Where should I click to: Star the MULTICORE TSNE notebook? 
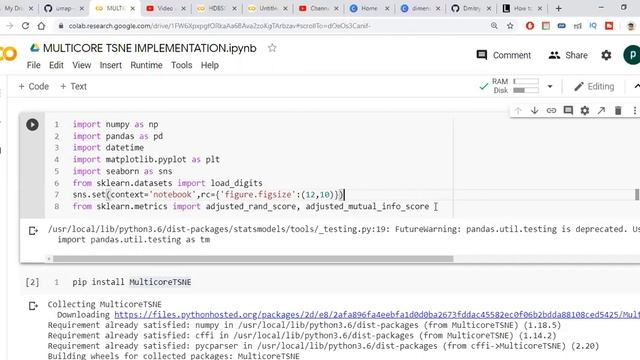272,48
